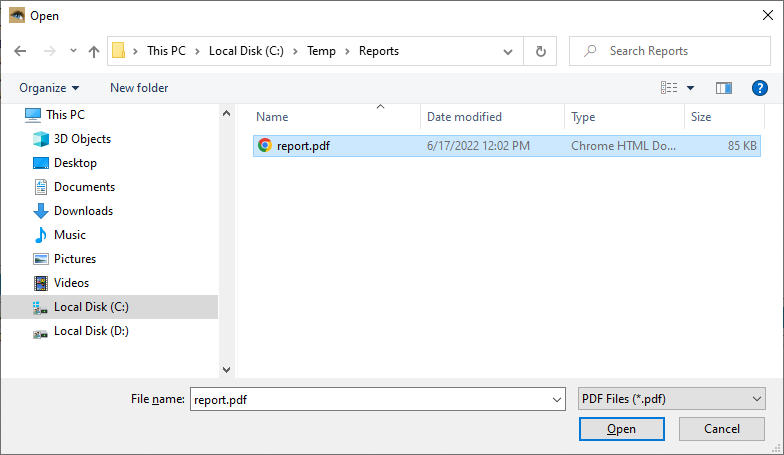Cancel the Open dialog
This screenshot has width=784, height=455.
[x=721, y=429]
